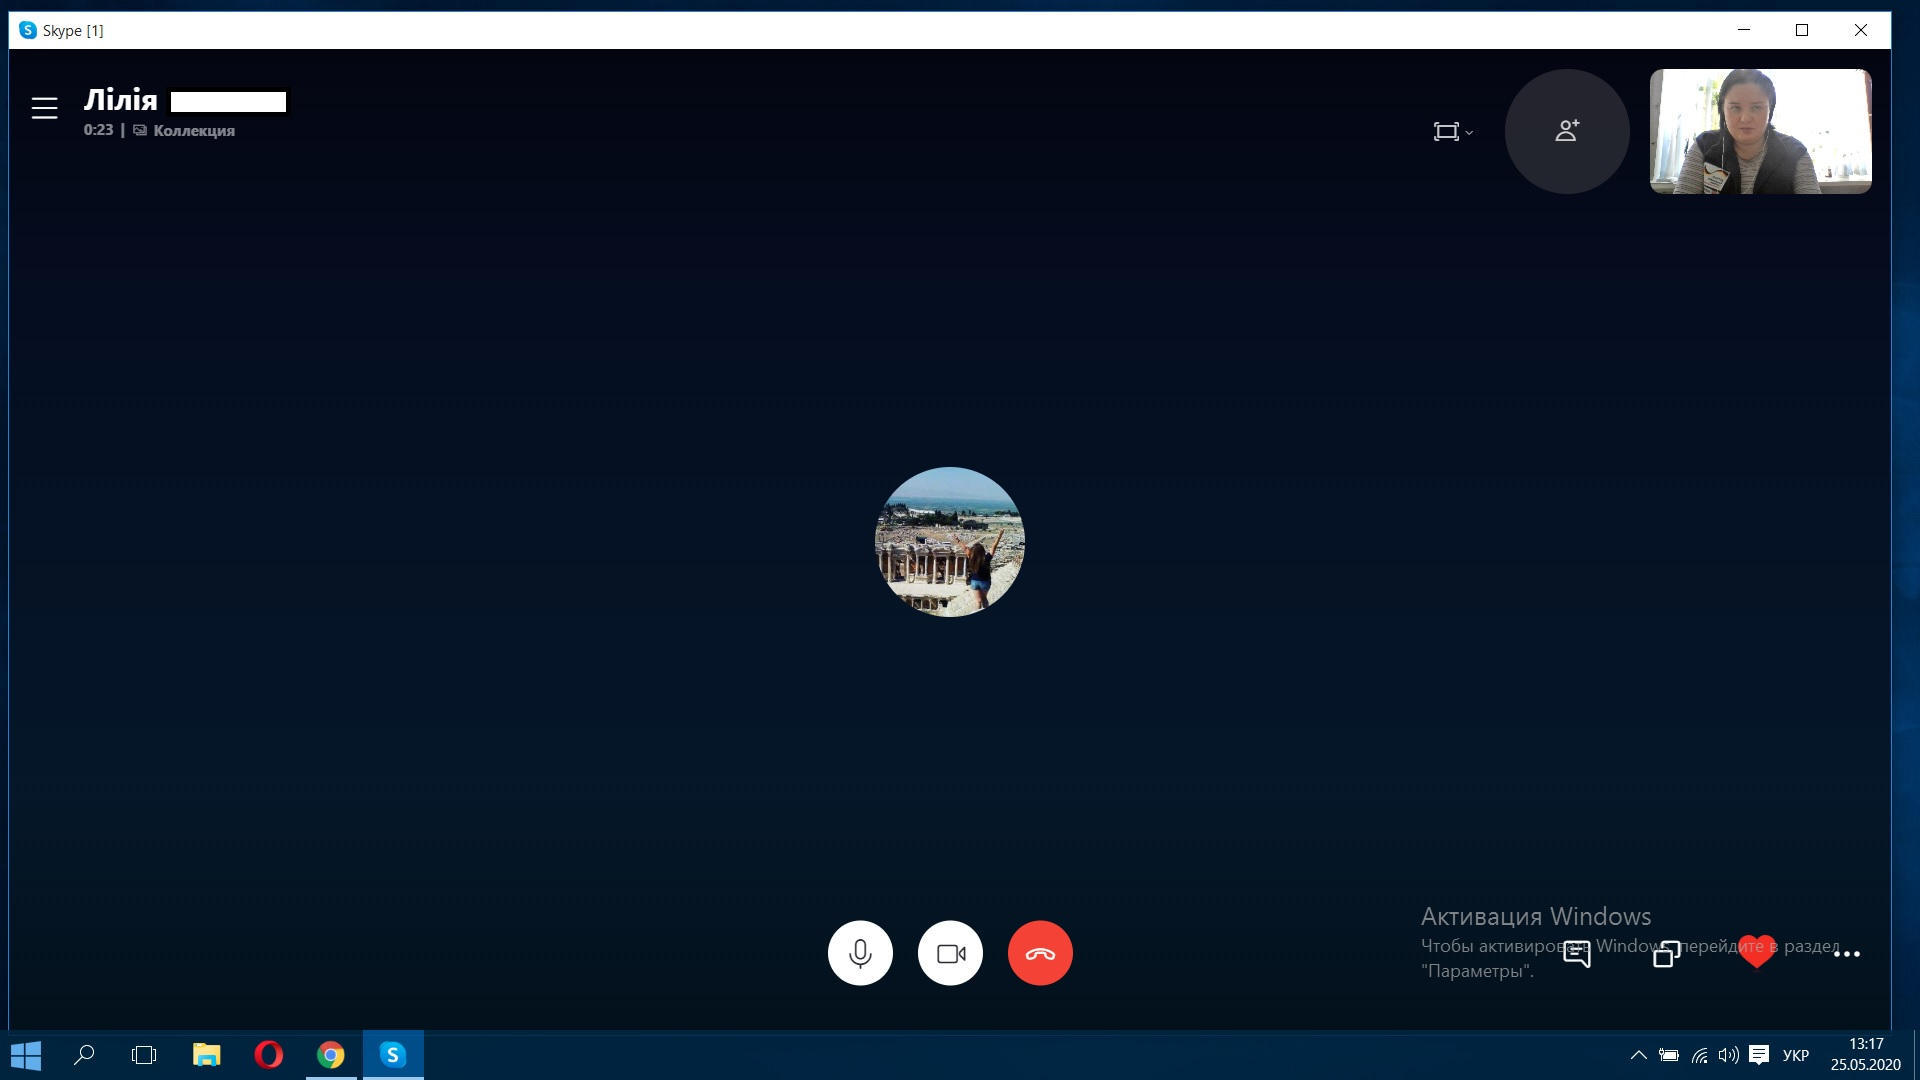Open the chat conversation panel icon
The width and height of the screenshot is (1920, 1080).
(1577, 954)
